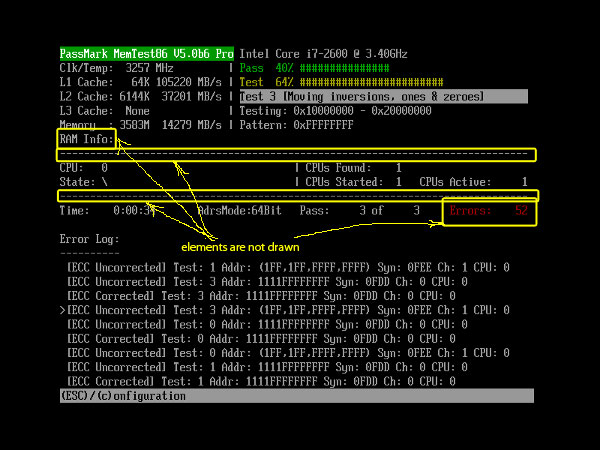Click the Pattern 0xFFFFFFFF value
Screen dimensions: 600x450
coord(296,125)
